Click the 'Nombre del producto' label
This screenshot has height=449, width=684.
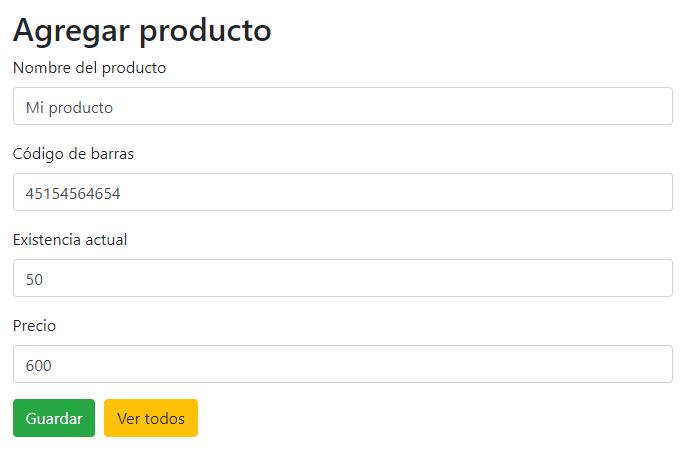(x=89, y=68)
